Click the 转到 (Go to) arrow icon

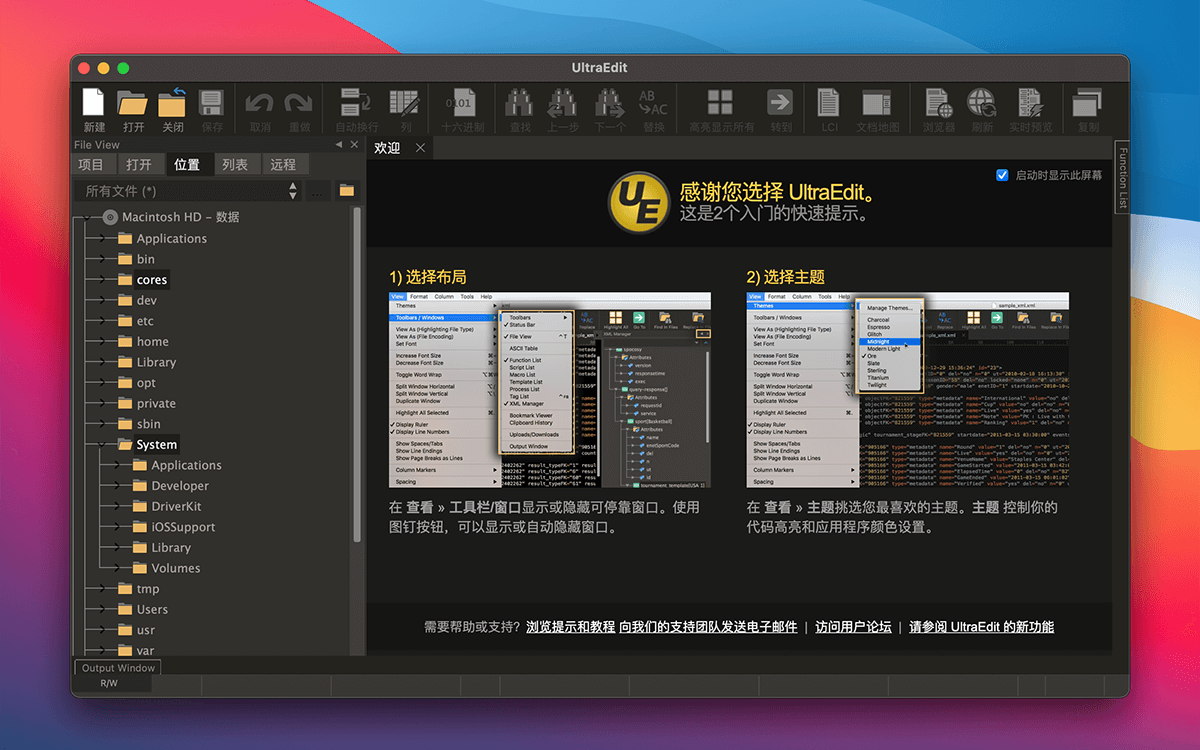pos(780,102)
